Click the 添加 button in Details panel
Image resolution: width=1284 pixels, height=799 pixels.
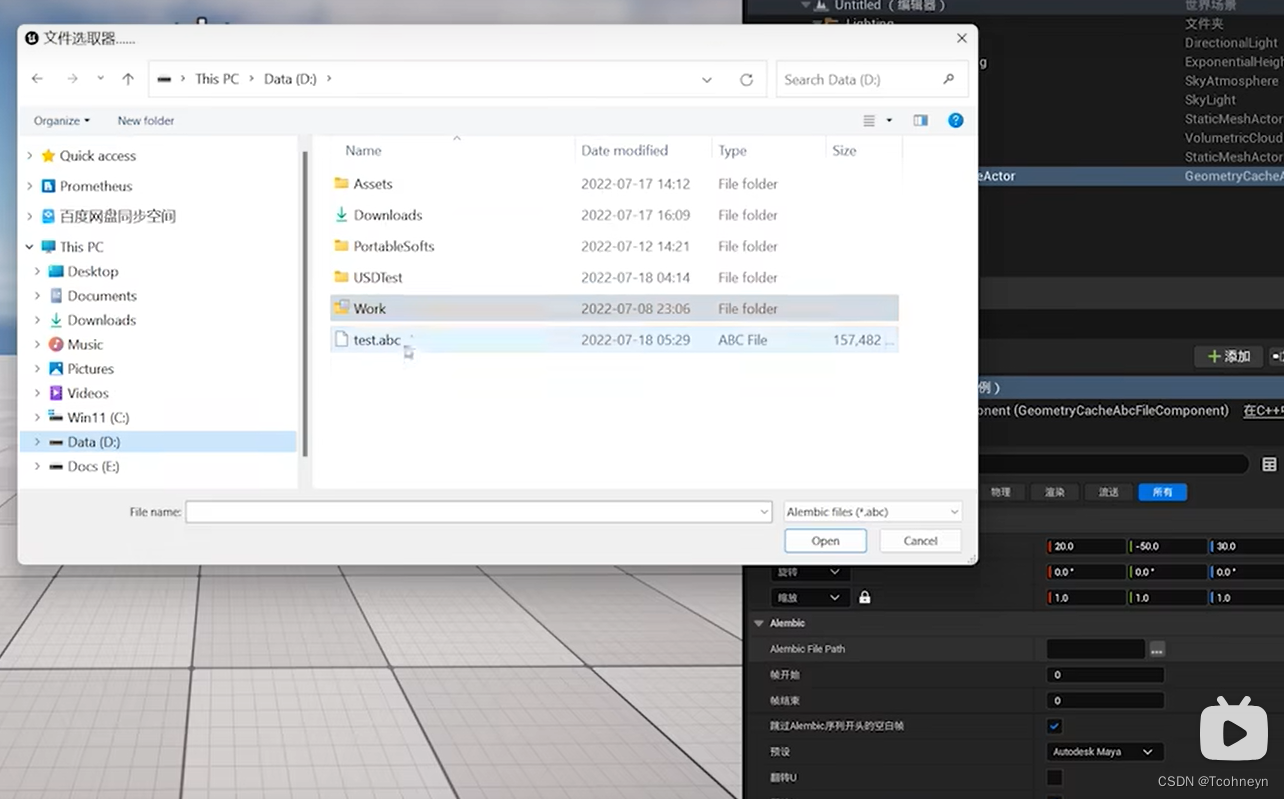[1228, 356]
